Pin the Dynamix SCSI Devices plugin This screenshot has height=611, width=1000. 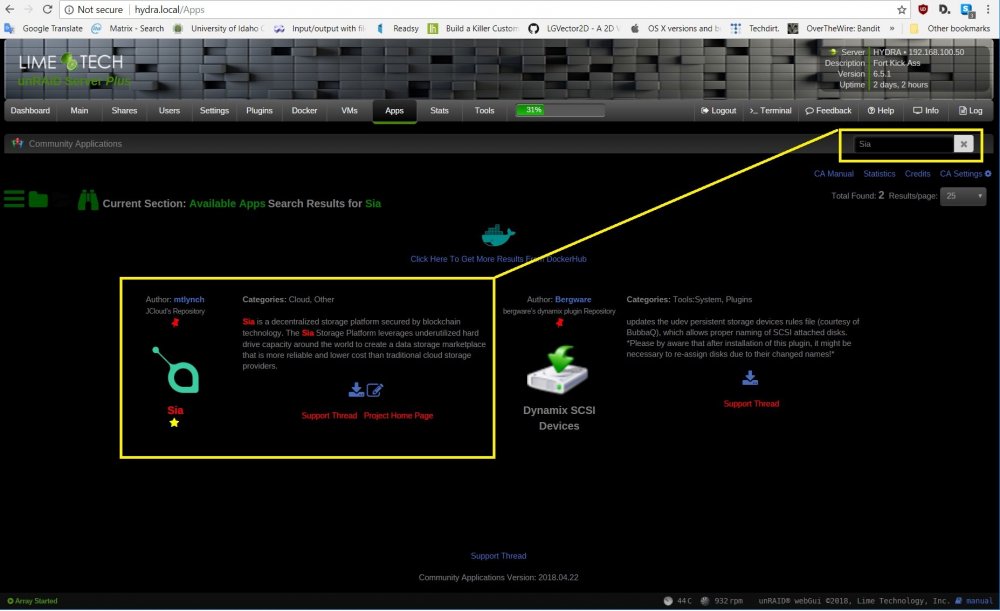[559, 322]
